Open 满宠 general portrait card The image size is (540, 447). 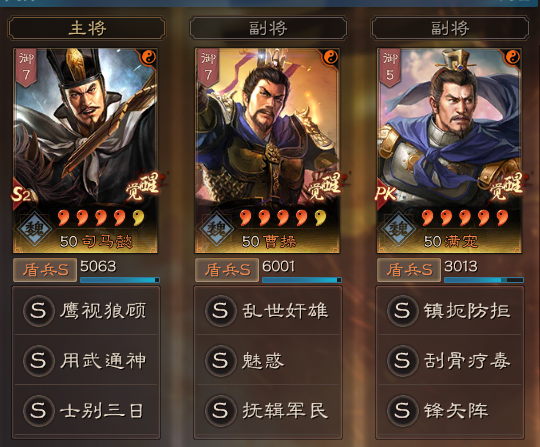click(449, 150)
